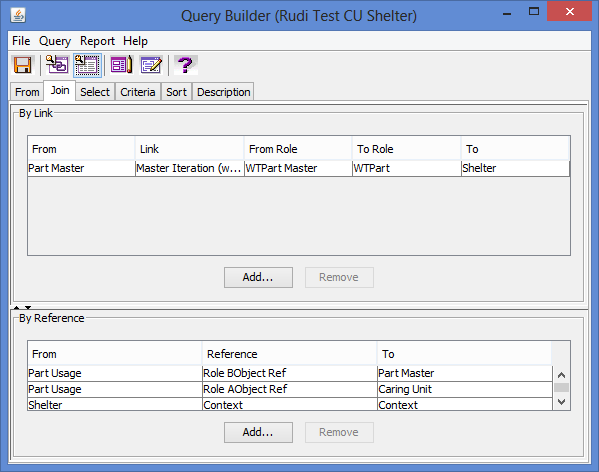
Task: Open the Sort tab
Action: pos(176,92)
